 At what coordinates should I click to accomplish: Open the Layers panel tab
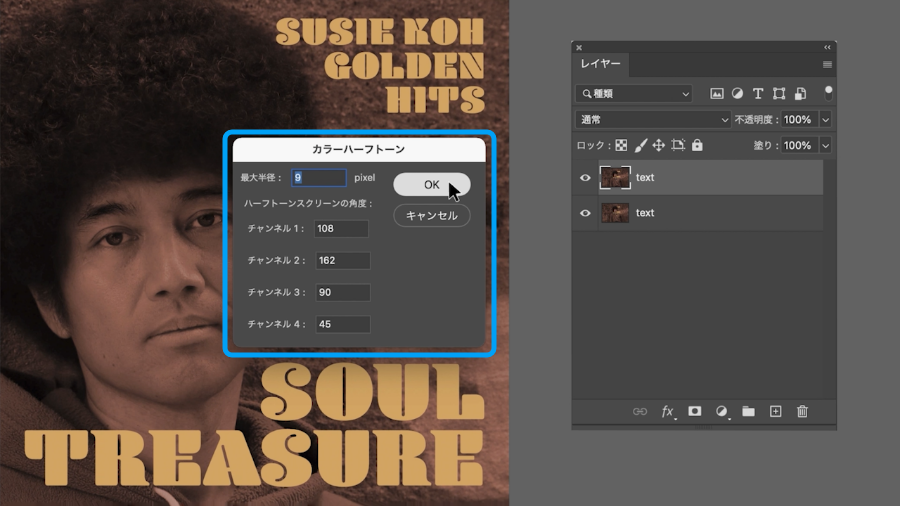click(x=600, y=64)
